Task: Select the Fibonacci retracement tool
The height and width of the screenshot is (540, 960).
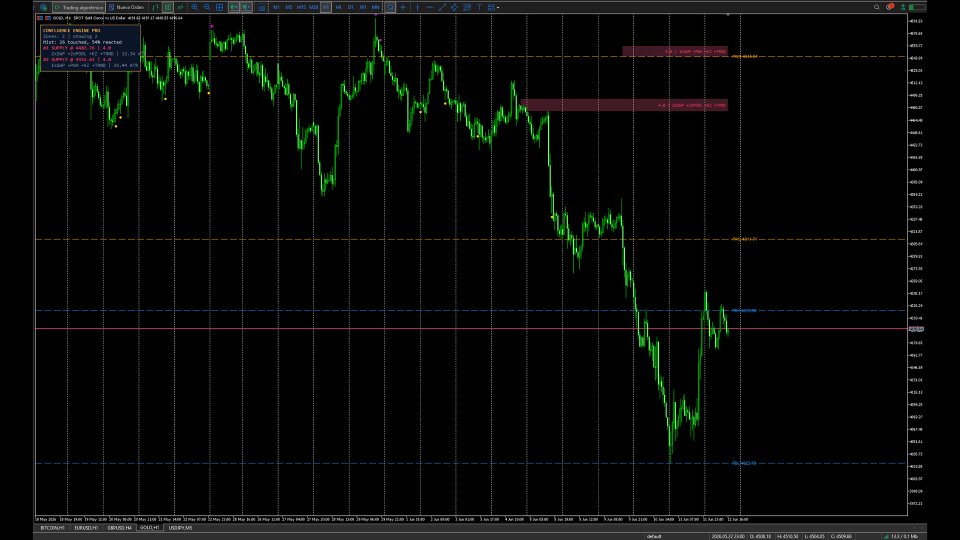Action: pos(467,7)
